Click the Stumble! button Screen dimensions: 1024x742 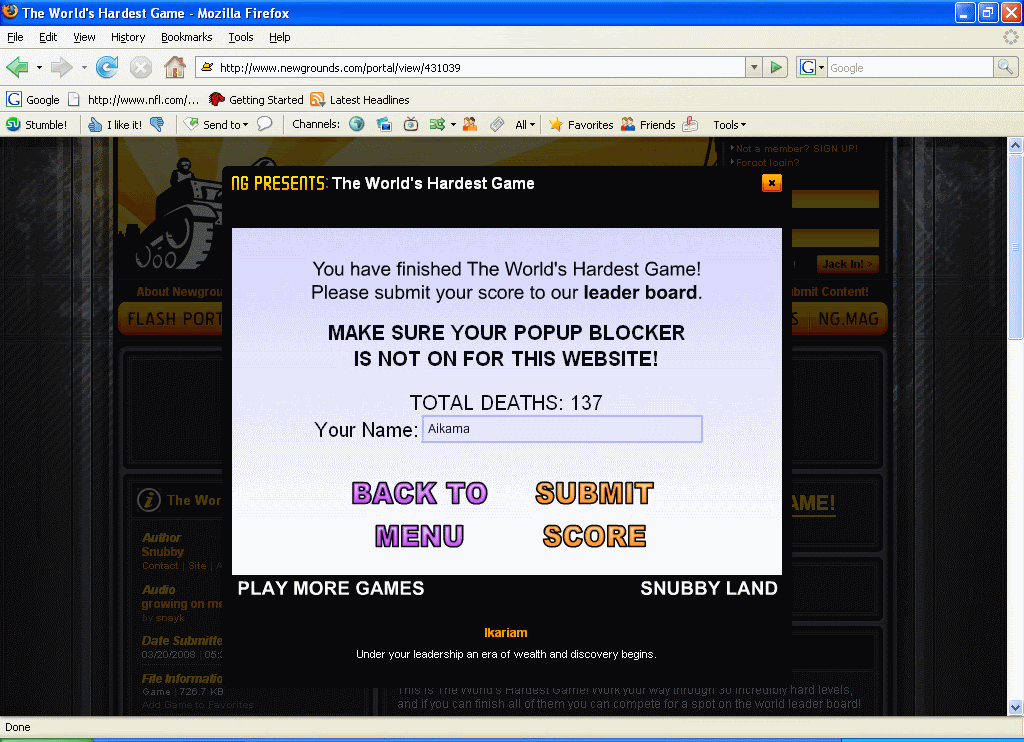click(37, 125)
